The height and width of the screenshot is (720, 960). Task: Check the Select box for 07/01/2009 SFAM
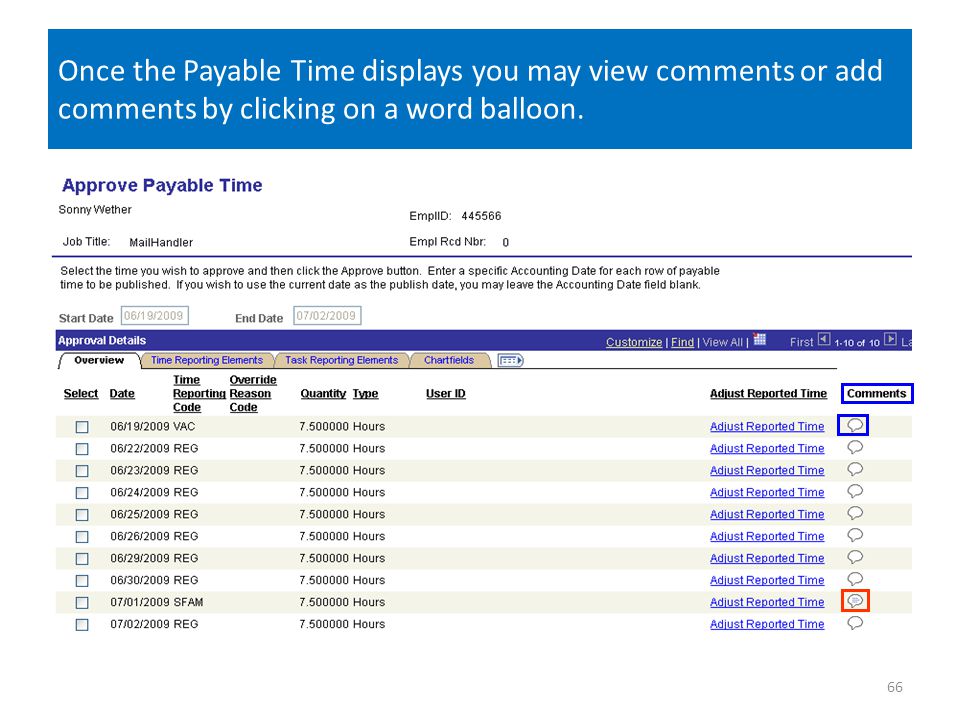(x=82, y=602)
